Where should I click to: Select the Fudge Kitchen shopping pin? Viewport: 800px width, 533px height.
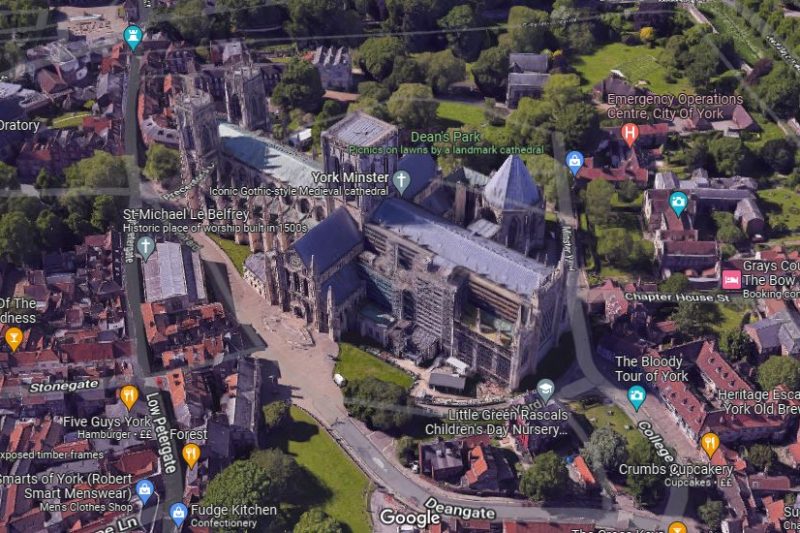[x=178, y=514]
